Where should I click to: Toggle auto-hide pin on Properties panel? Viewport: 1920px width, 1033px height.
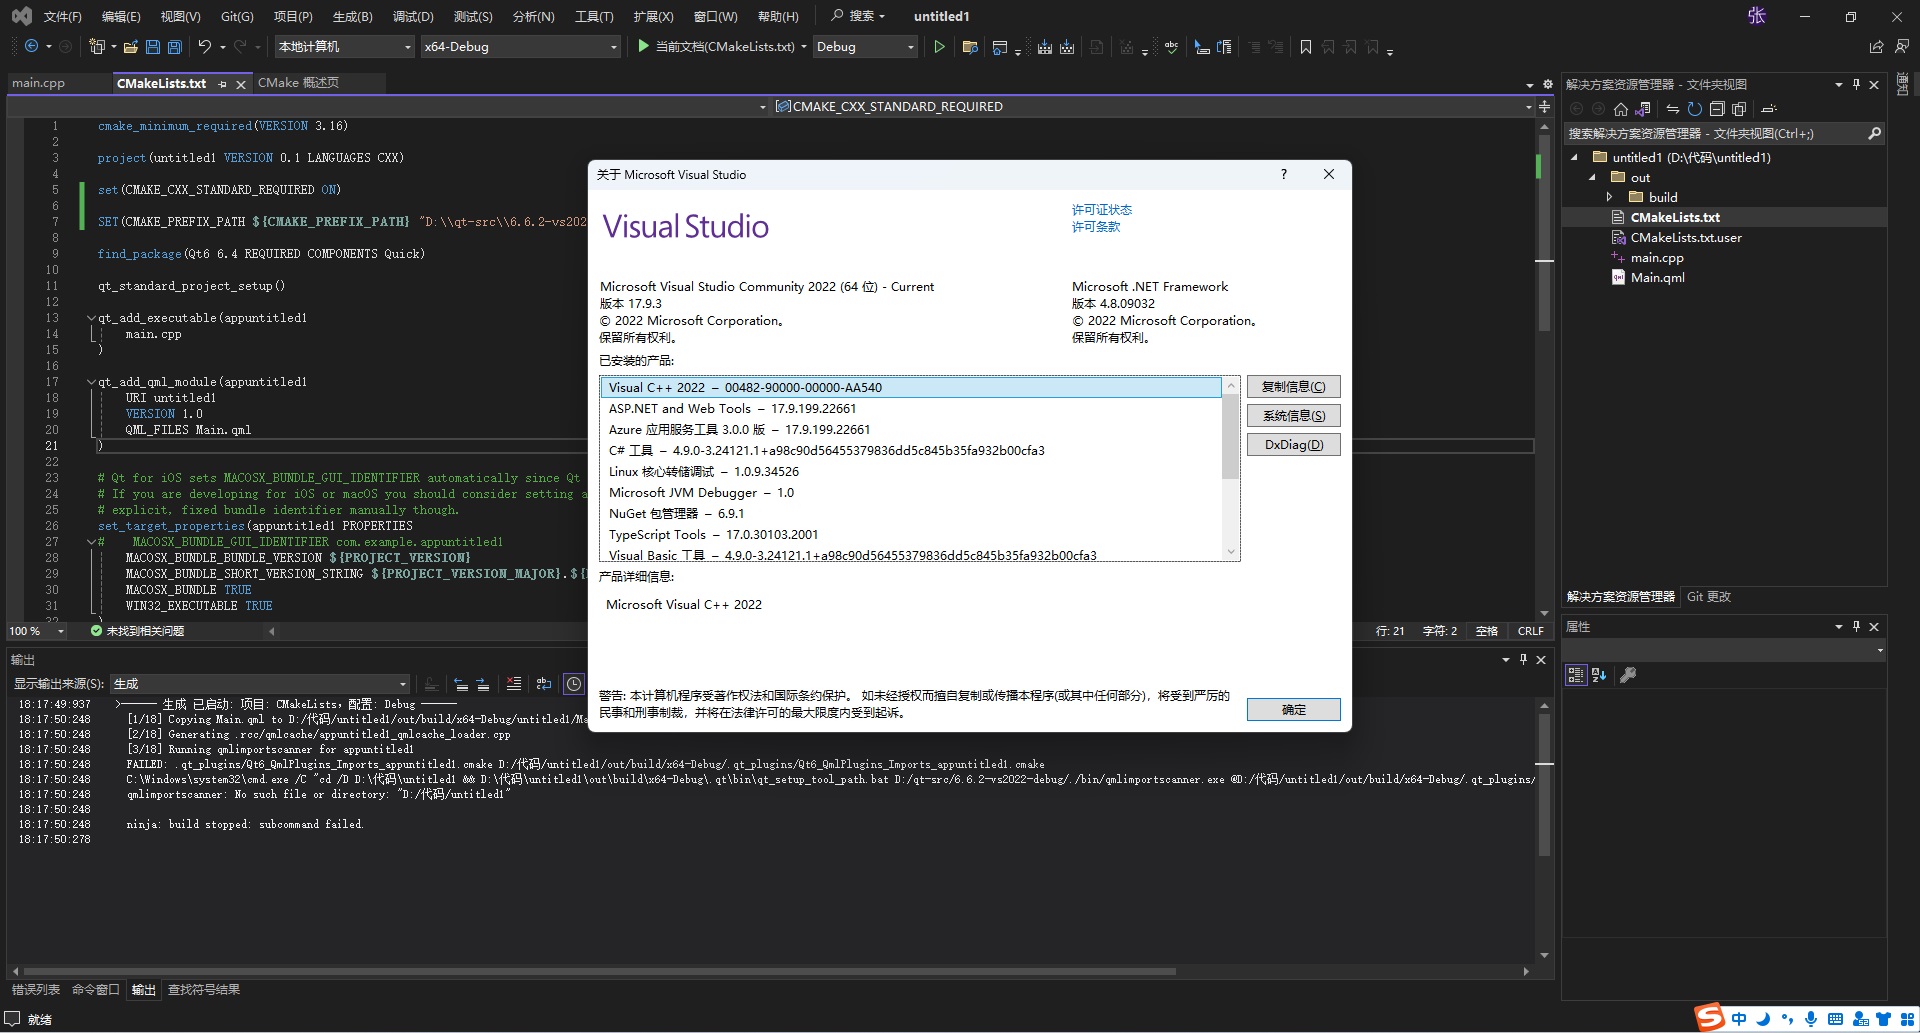(x=1856, y=627)
